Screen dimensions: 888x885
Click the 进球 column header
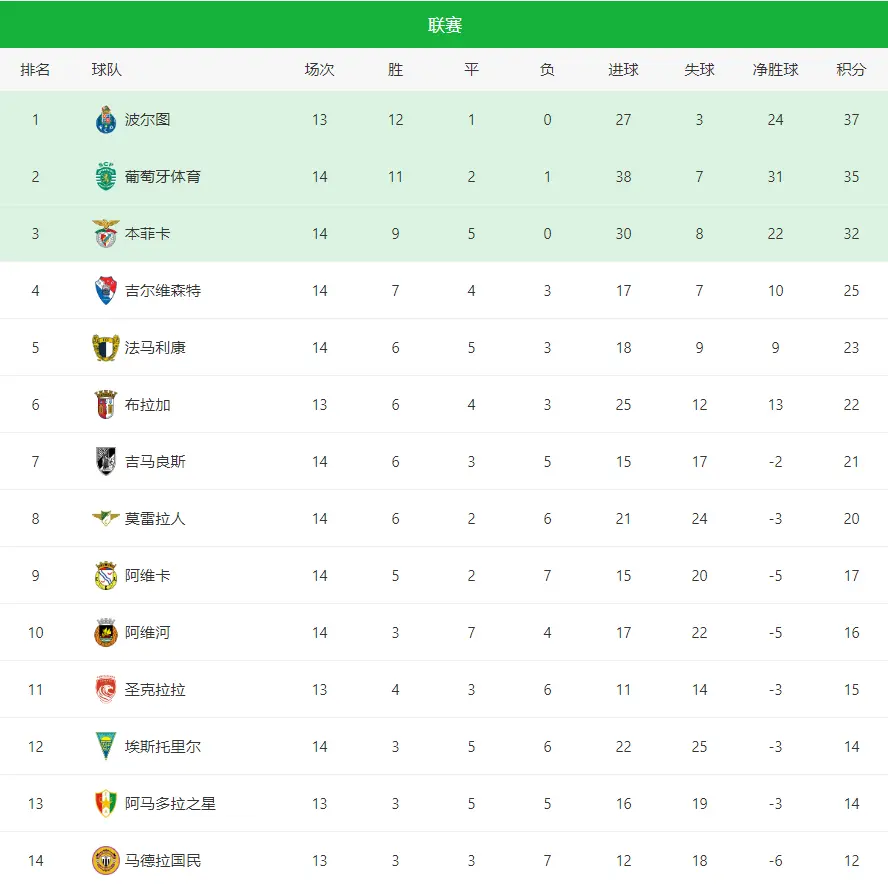point(623,70)
